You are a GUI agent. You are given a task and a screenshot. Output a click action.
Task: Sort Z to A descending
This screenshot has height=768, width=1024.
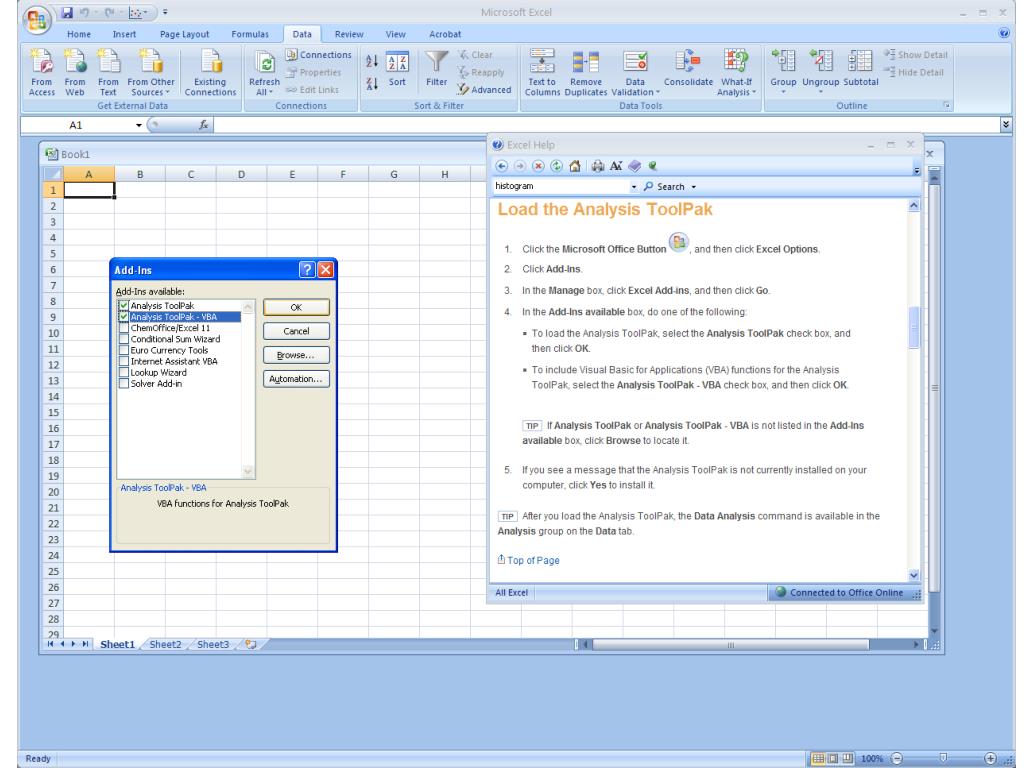tap(372, 84)
